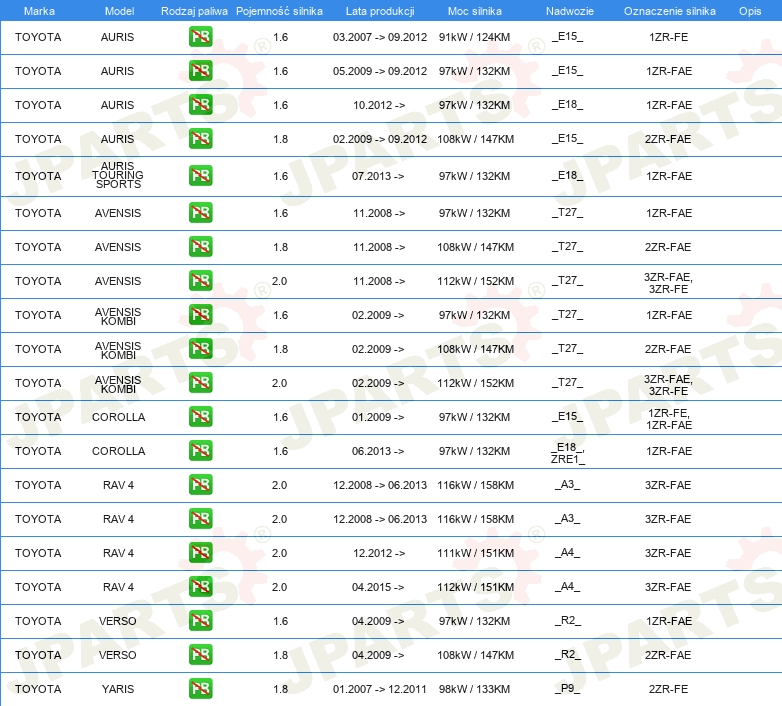Click the fuel icon for Corolla 06.2013 row

click(x=200, y=451)
